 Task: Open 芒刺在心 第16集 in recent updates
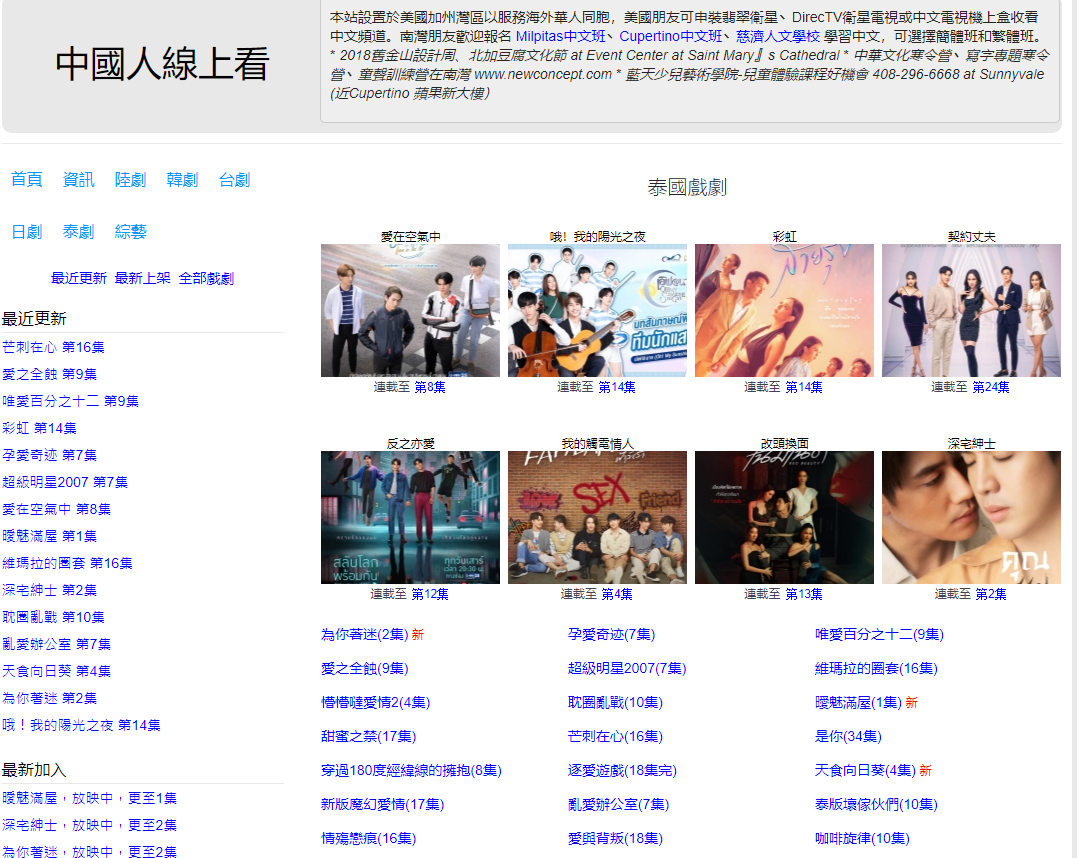pyautogui.click(x=54, y=348)
